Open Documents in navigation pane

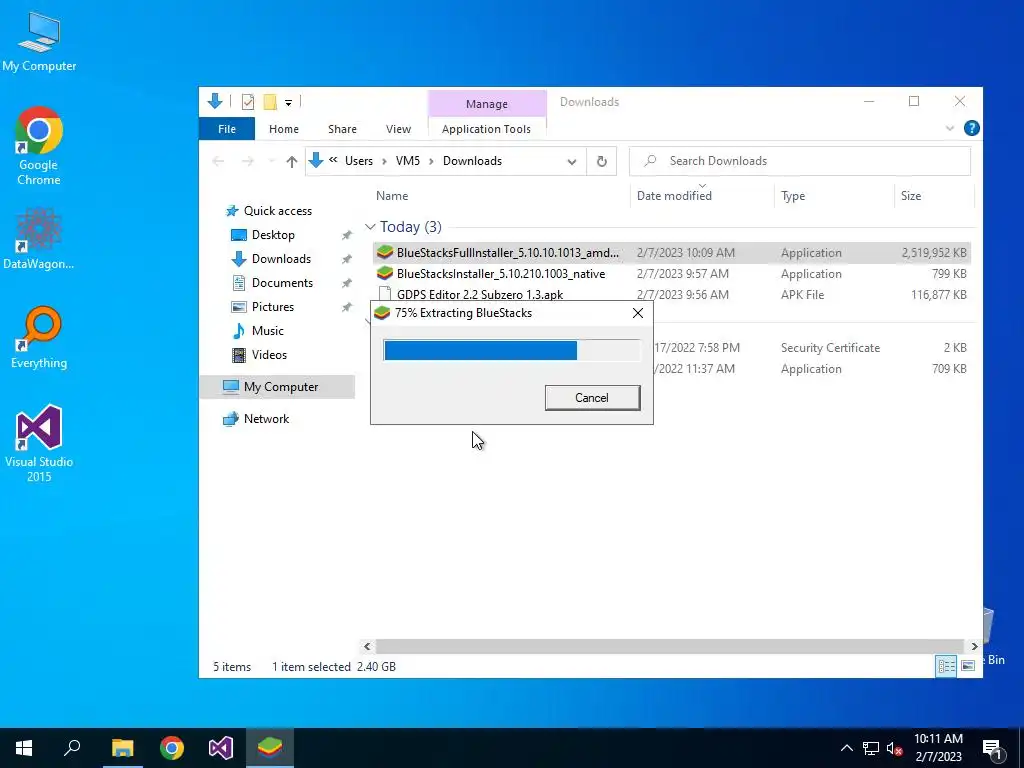click(x=282, y=283)
